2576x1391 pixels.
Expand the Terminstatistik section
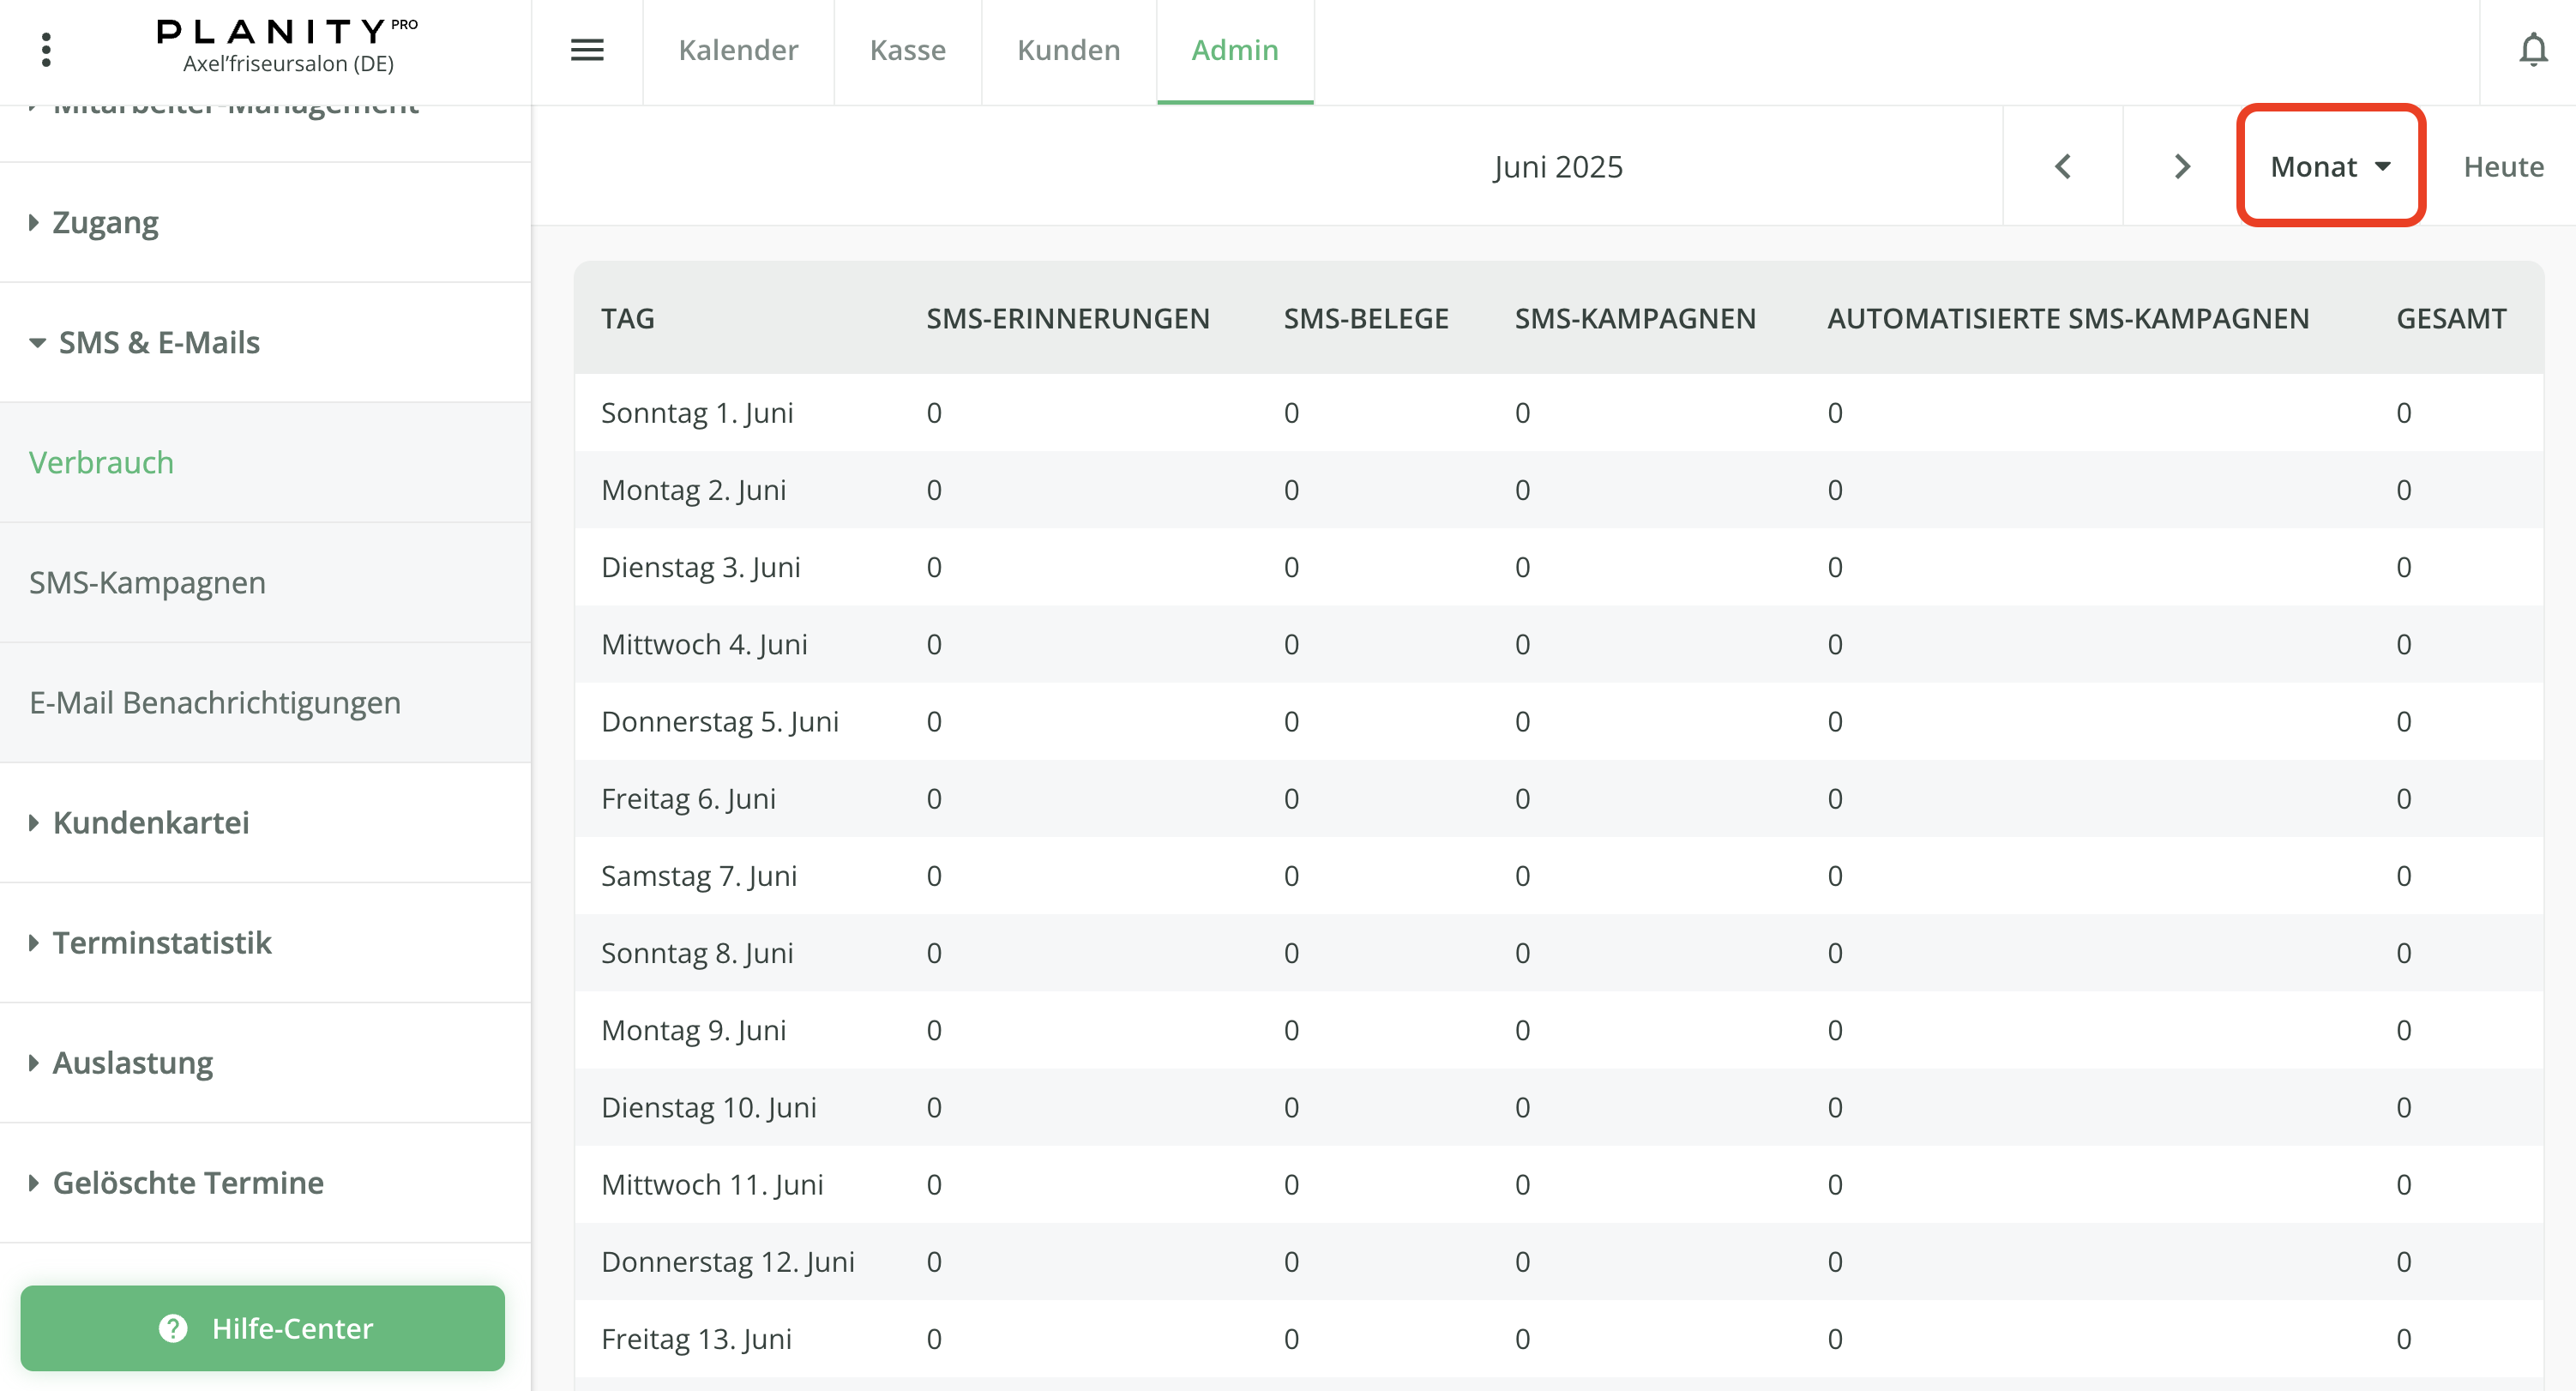click(x=161, y=942)
